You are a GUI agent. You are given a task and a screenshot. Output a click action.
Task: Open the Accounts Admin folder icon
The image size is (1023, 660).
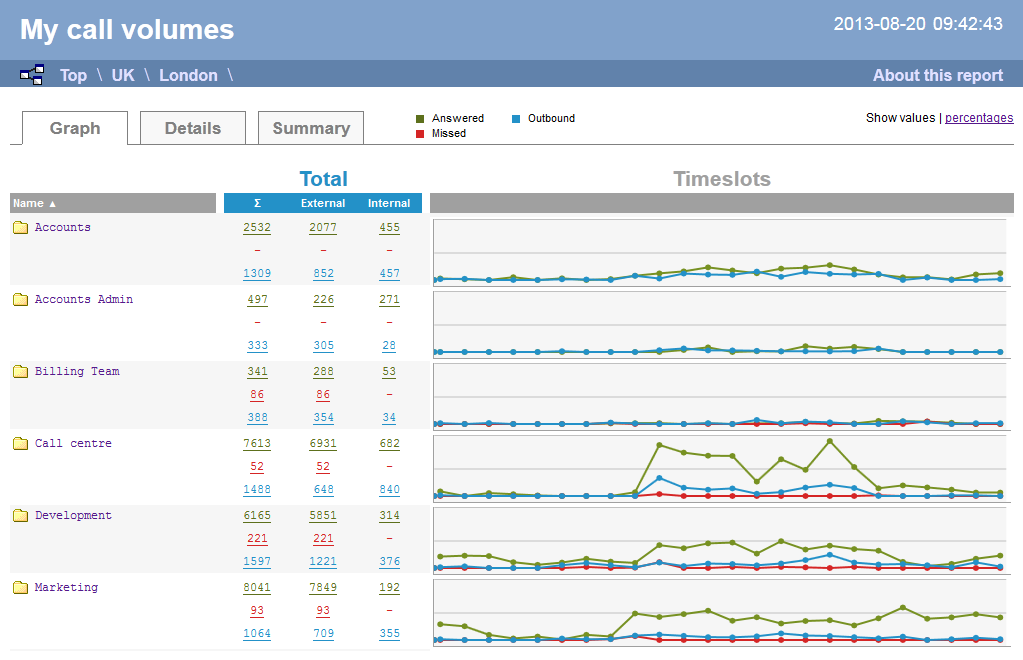pos(20,300)
